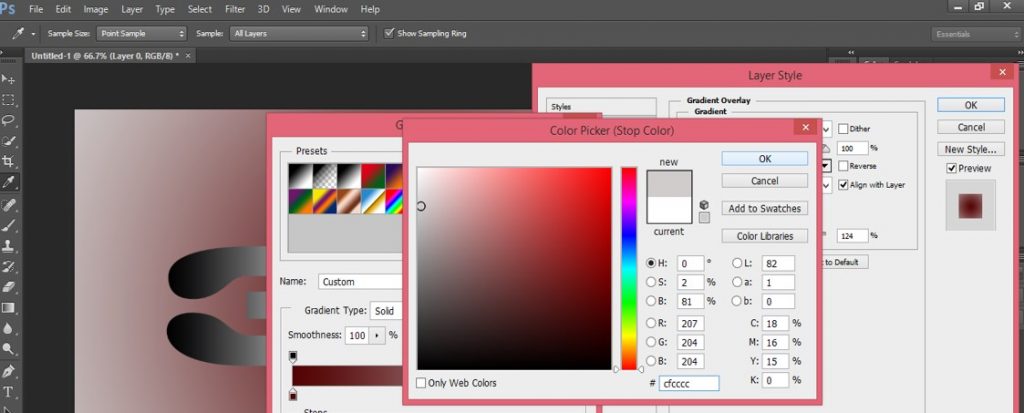Open the Window menu
The height and width of the screenshot is (413, 1024).
[x=332, y=9]
